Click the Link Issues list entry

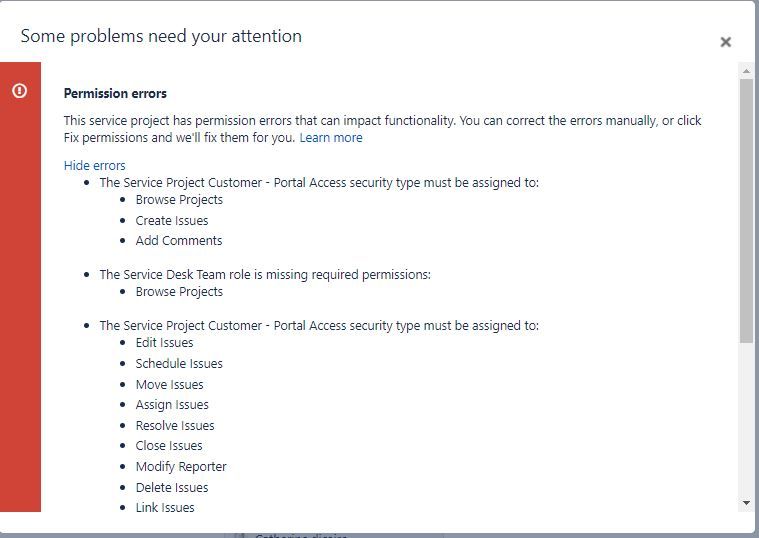[x=165, y=507]
